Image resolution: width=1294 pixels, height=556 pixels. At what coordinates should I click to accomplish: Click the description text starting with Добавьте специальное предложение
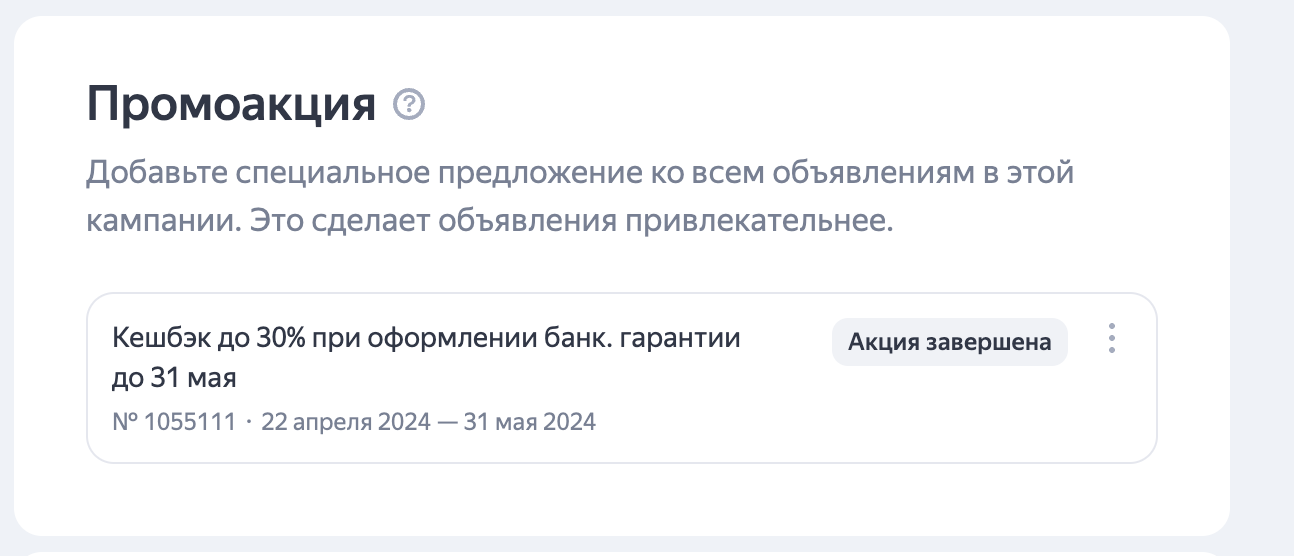[579, 173]
